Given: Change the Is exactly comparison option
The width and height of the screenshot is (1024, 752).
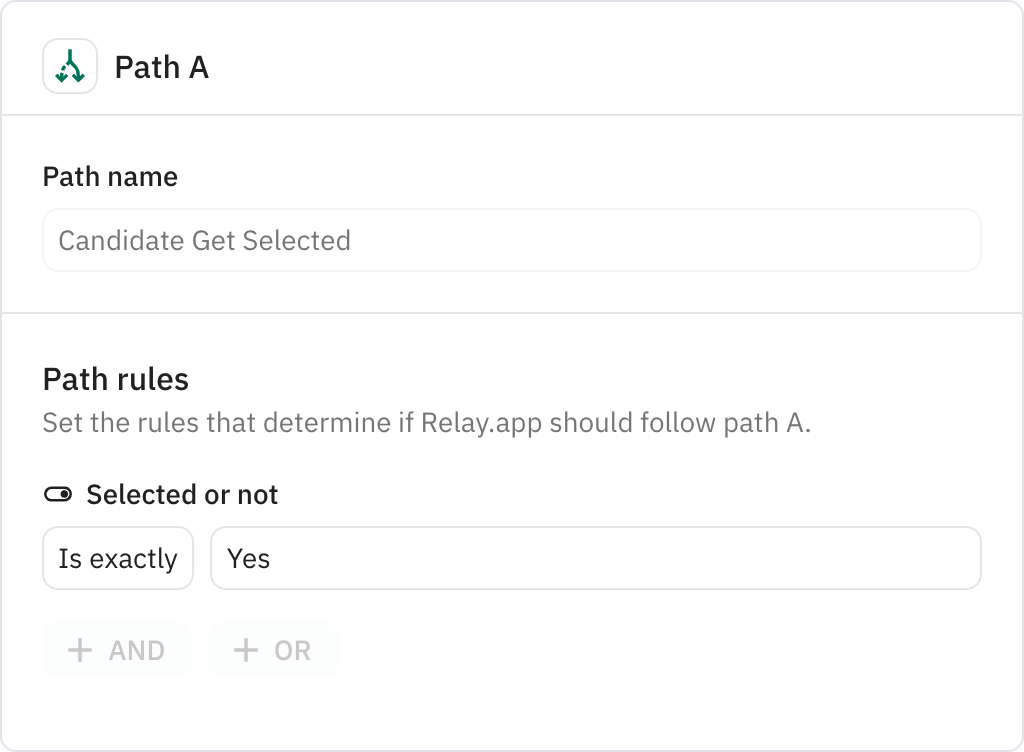Looking at the screenshot, I should (117, 558).
